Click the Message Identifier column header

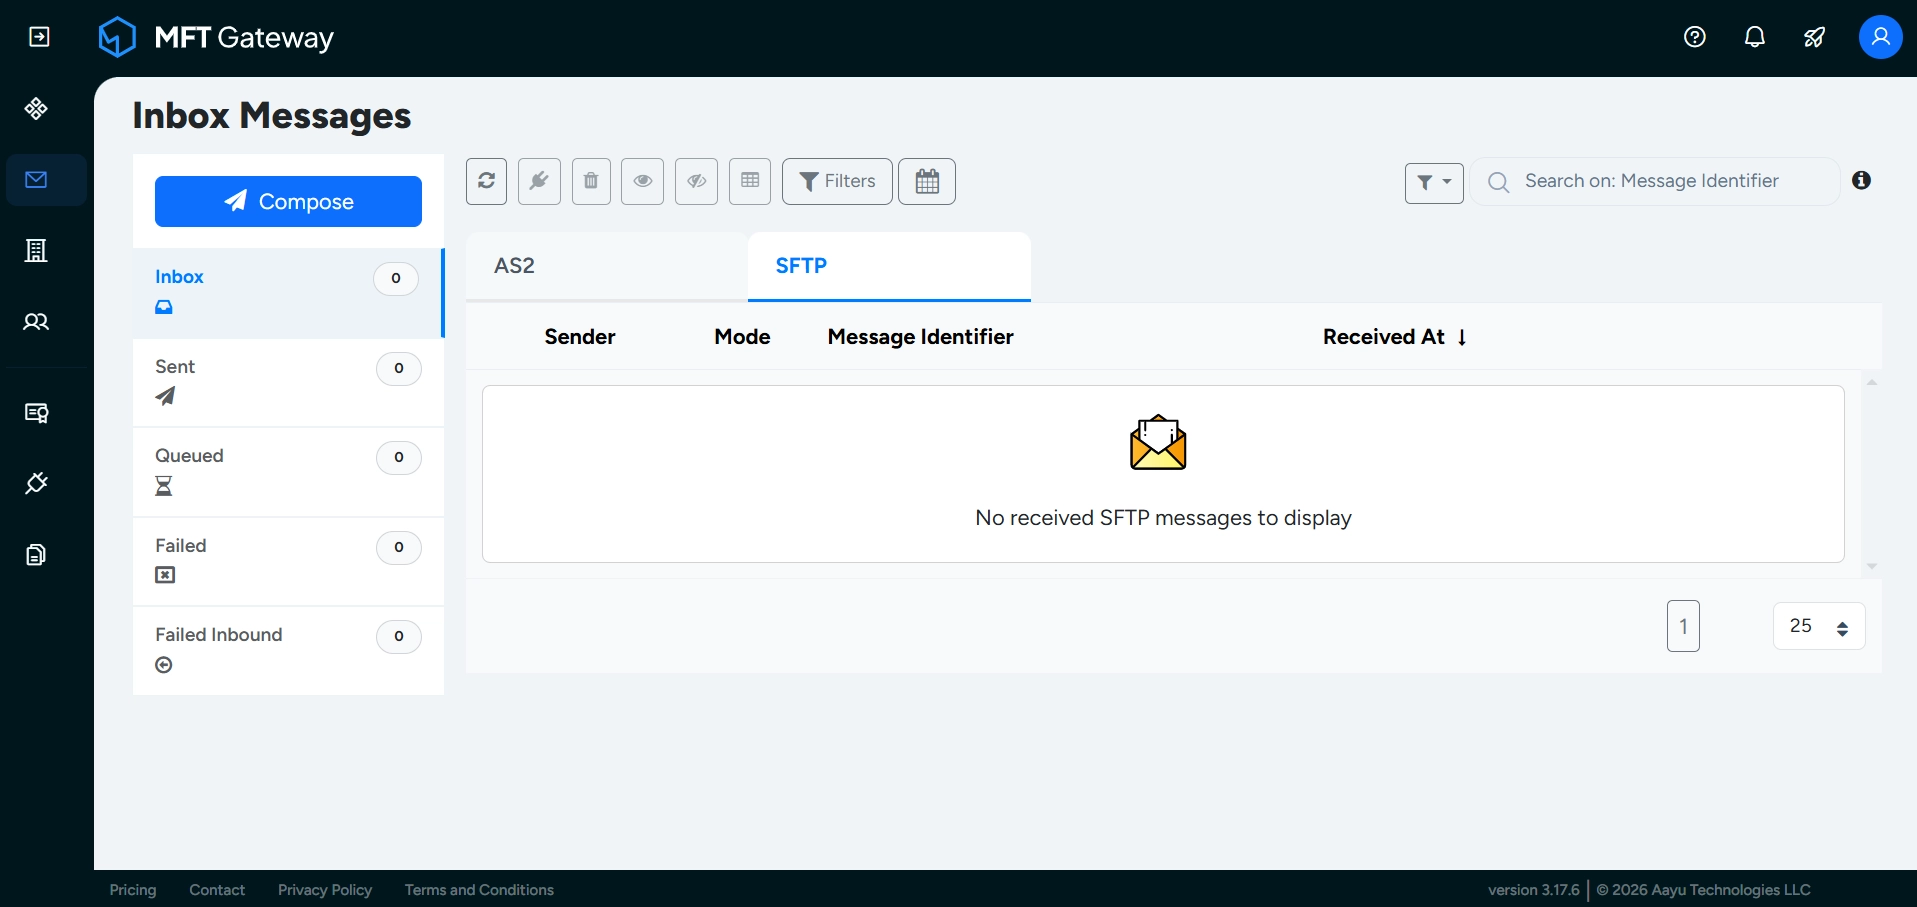pos(921,337)
